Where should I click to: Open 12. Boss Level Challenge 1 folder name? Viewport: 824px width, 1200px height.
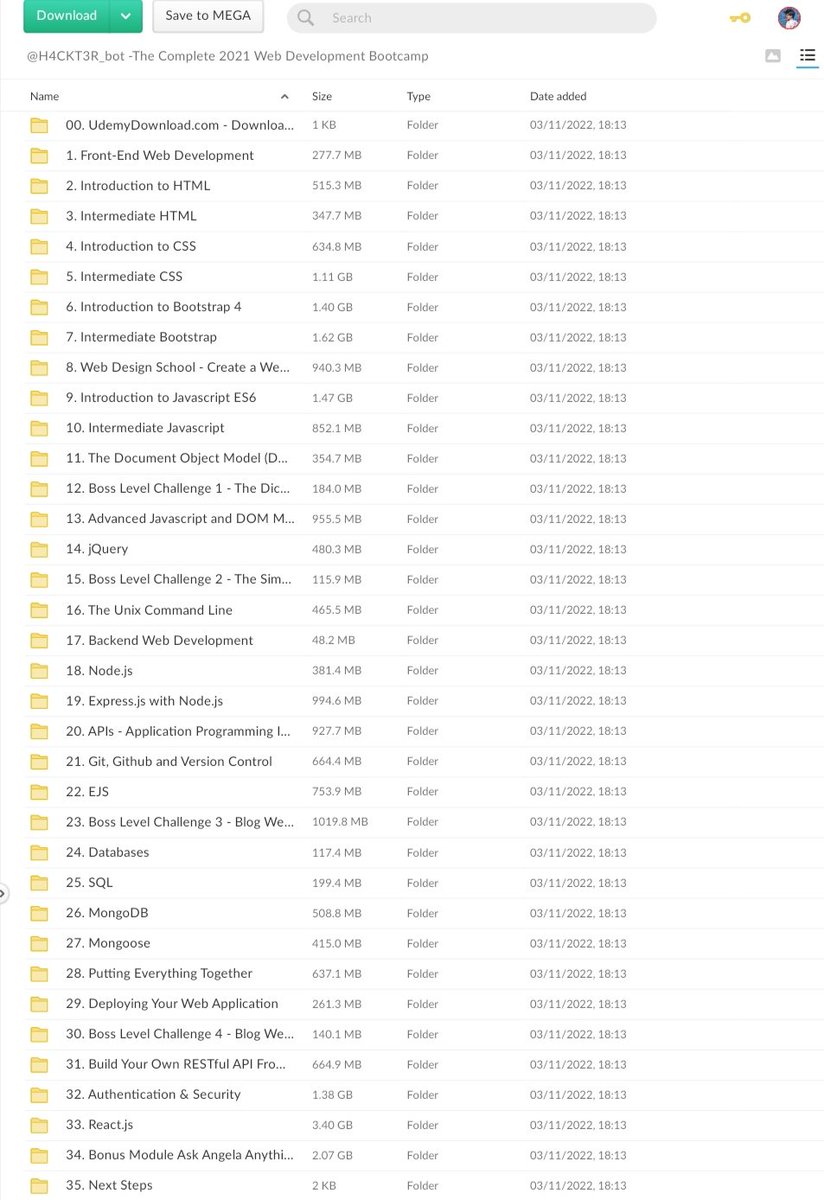tap(178, 488)
